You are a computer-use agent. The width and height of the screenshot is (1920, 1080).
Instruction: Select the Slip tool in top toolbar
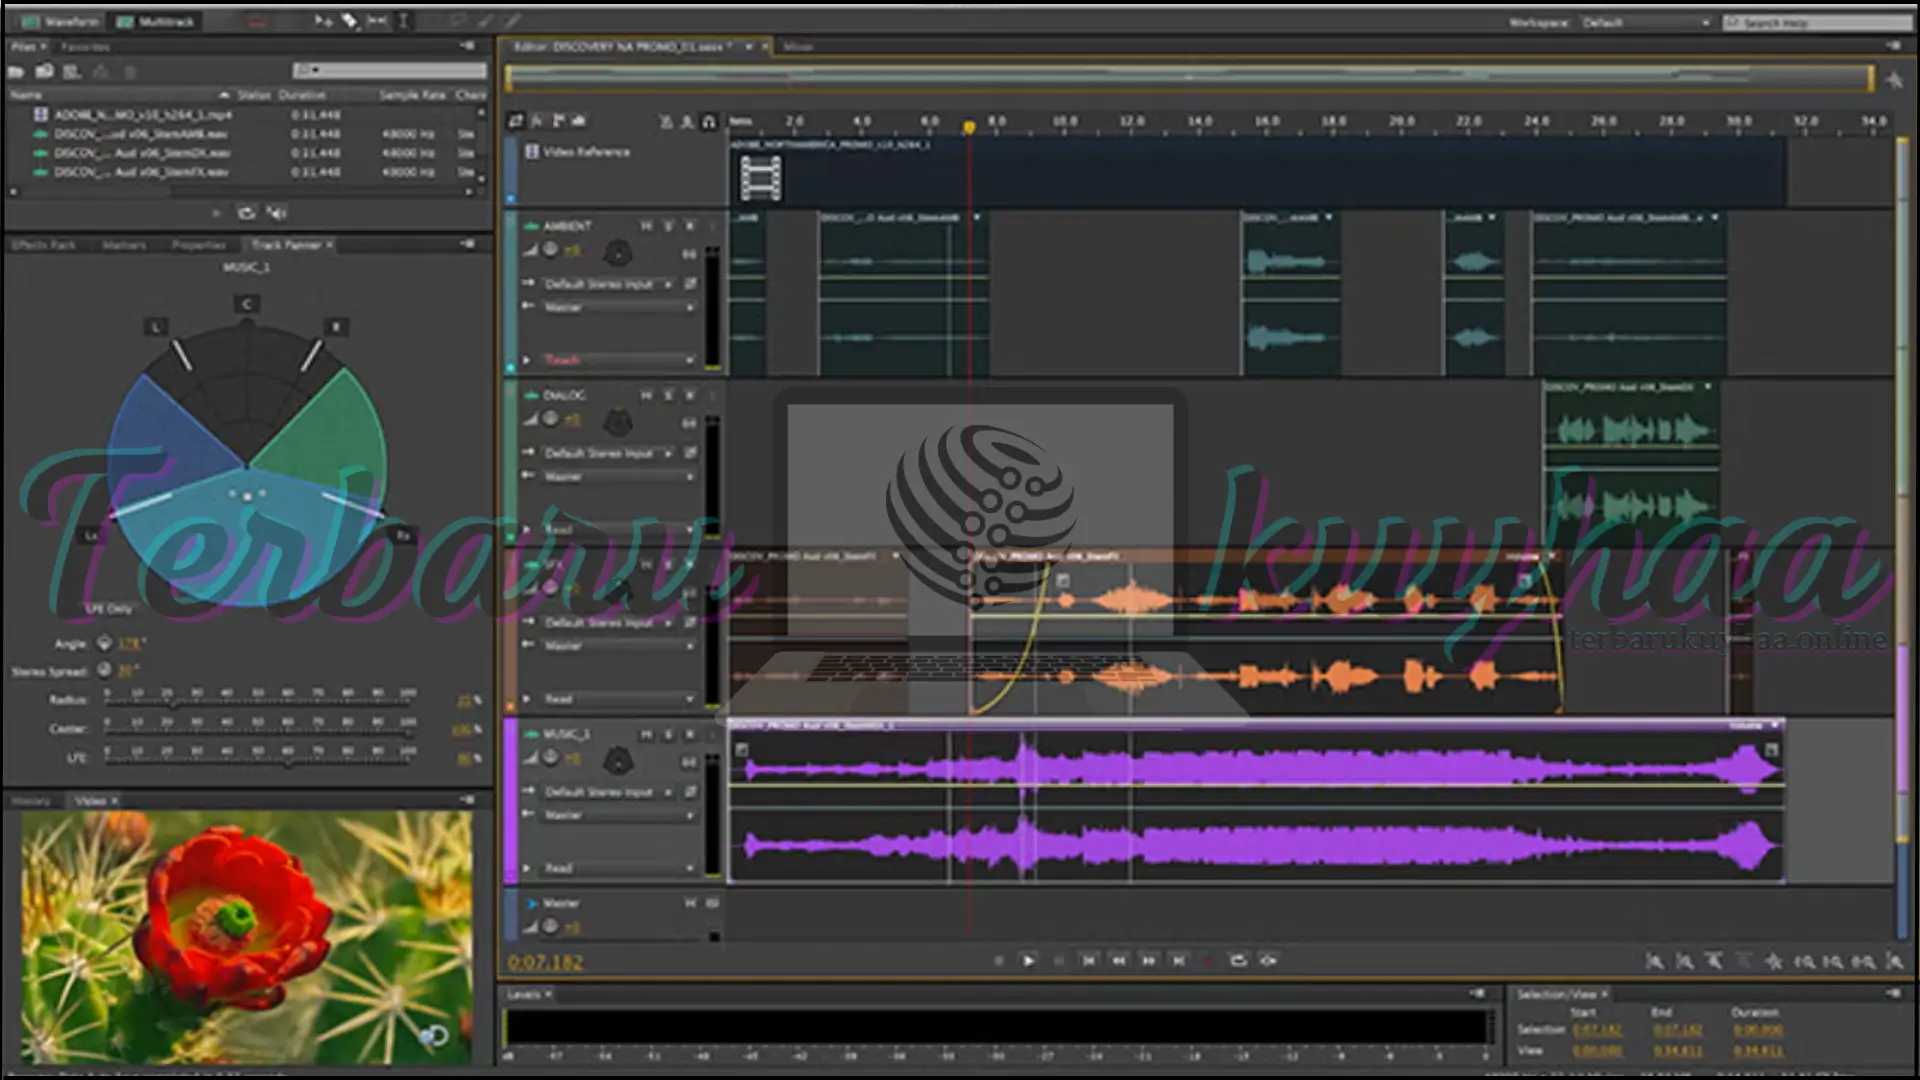pos(377,21)
